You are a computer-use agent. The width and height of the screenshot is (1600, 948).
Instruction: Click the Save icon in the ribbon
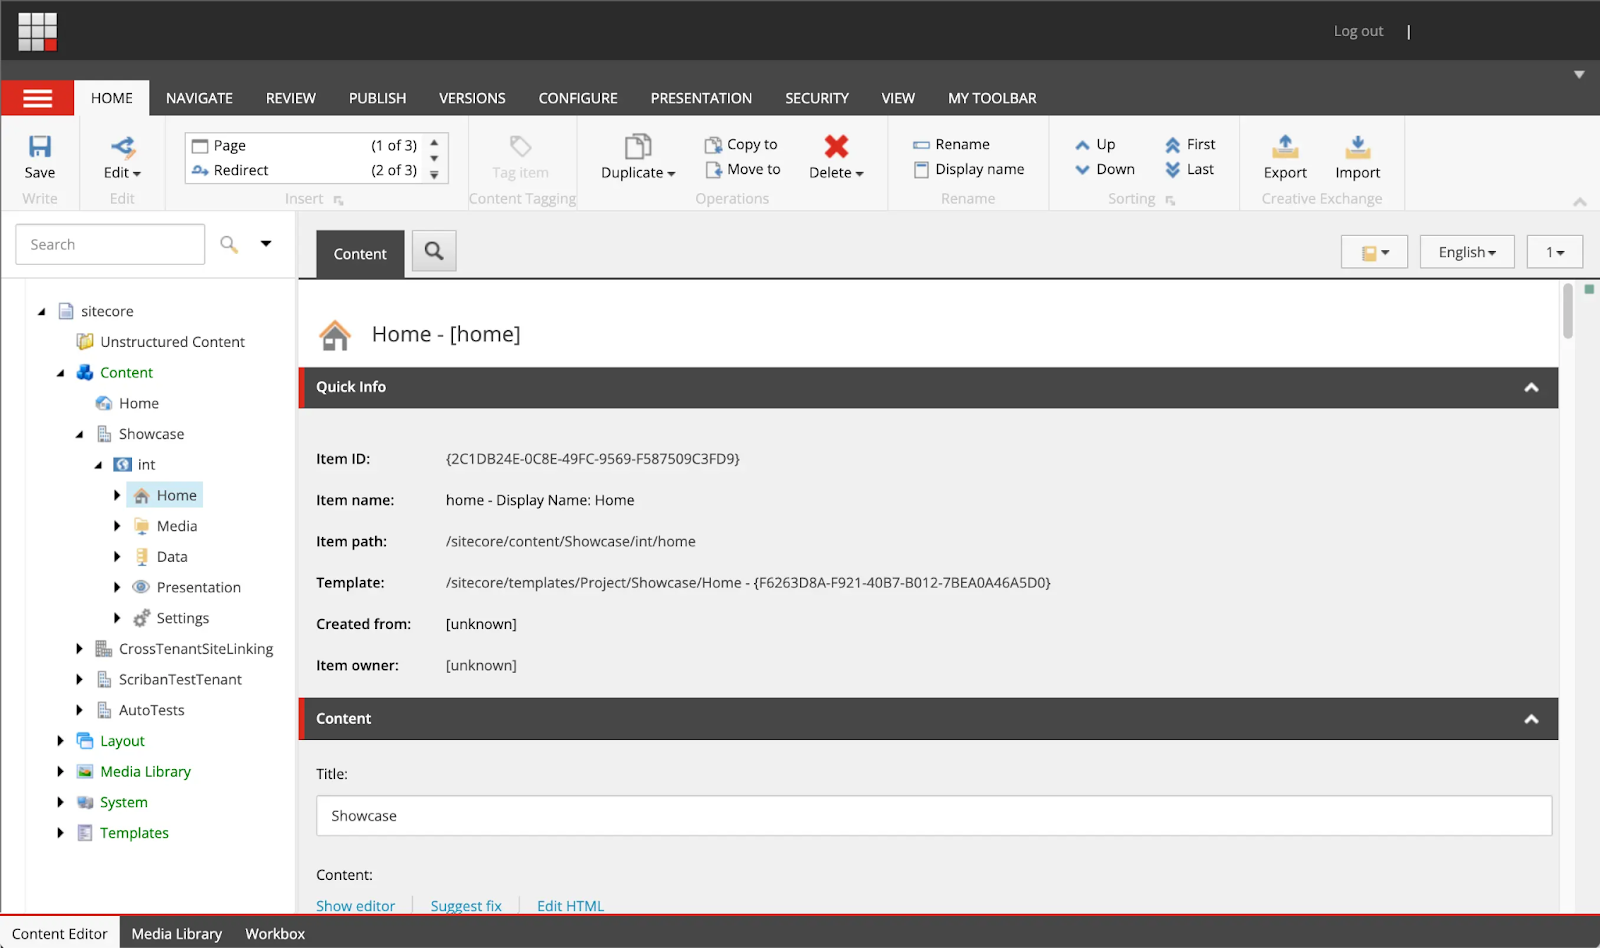click(x=39, y=147)
